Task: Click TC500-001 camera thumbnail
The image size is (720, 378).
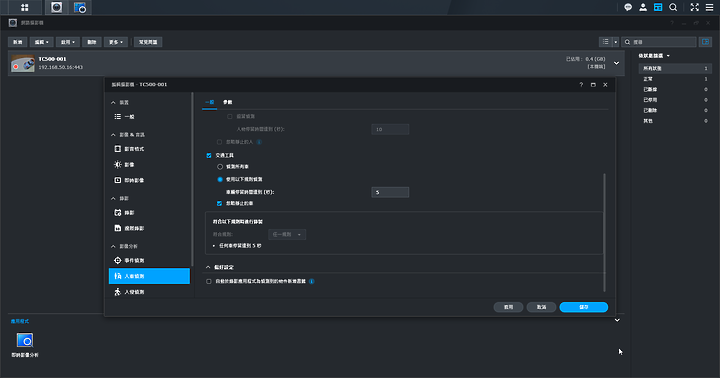Action: tap(22, 63)
